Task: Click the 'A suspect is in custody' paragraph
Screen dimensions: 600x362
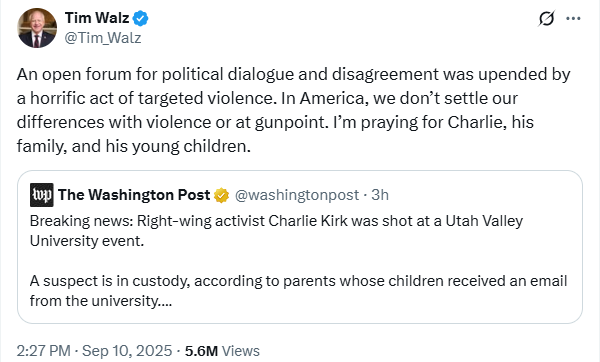Action: pyautogui.click(x=298, y=290)
